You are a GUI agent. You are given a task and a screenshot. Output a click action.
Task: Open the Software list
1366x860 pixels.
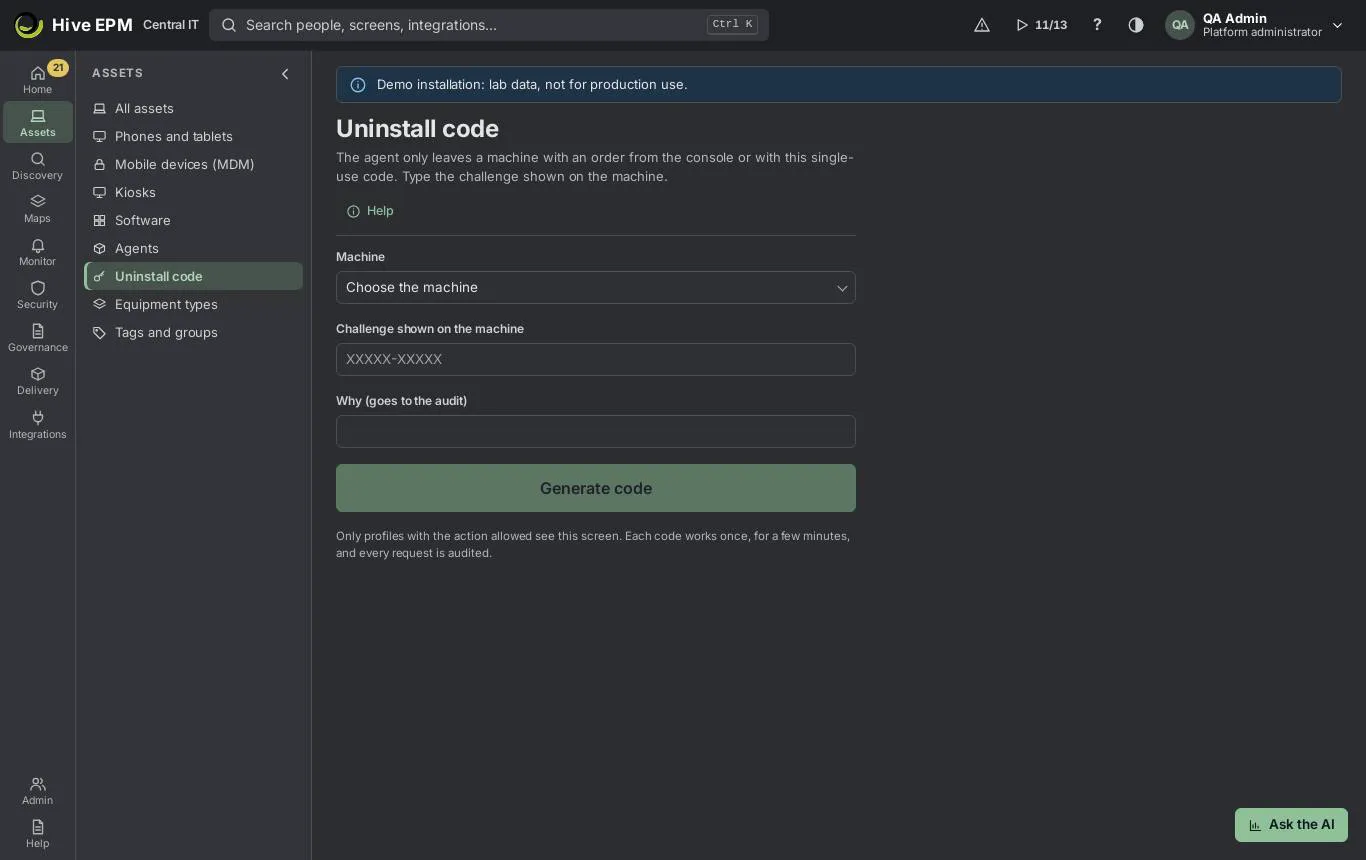pos(193,220)
